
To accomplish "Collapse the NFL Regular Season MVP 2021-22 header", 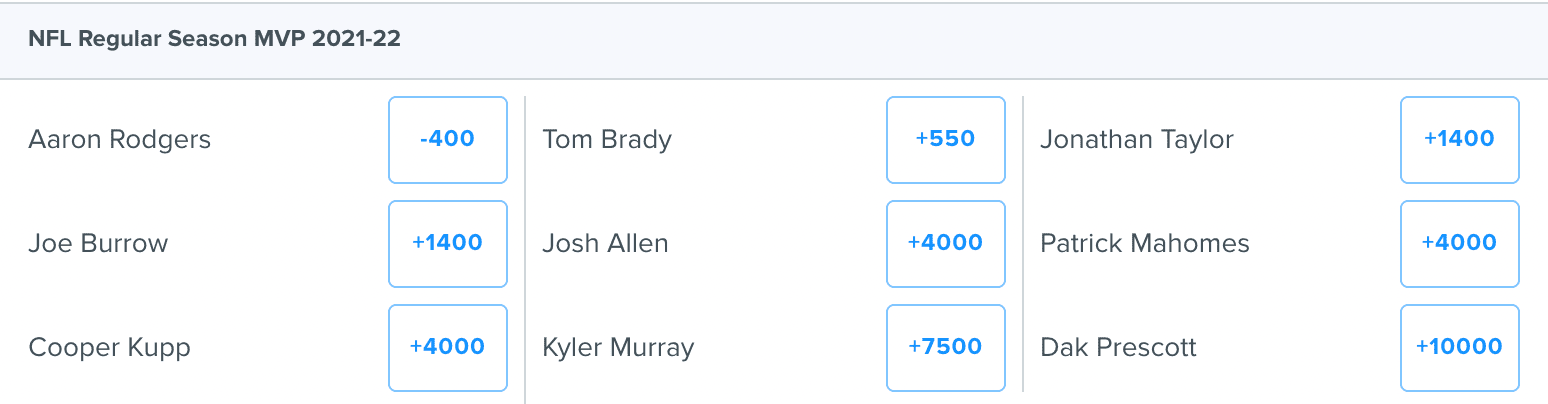I will (x=774, y=41).
